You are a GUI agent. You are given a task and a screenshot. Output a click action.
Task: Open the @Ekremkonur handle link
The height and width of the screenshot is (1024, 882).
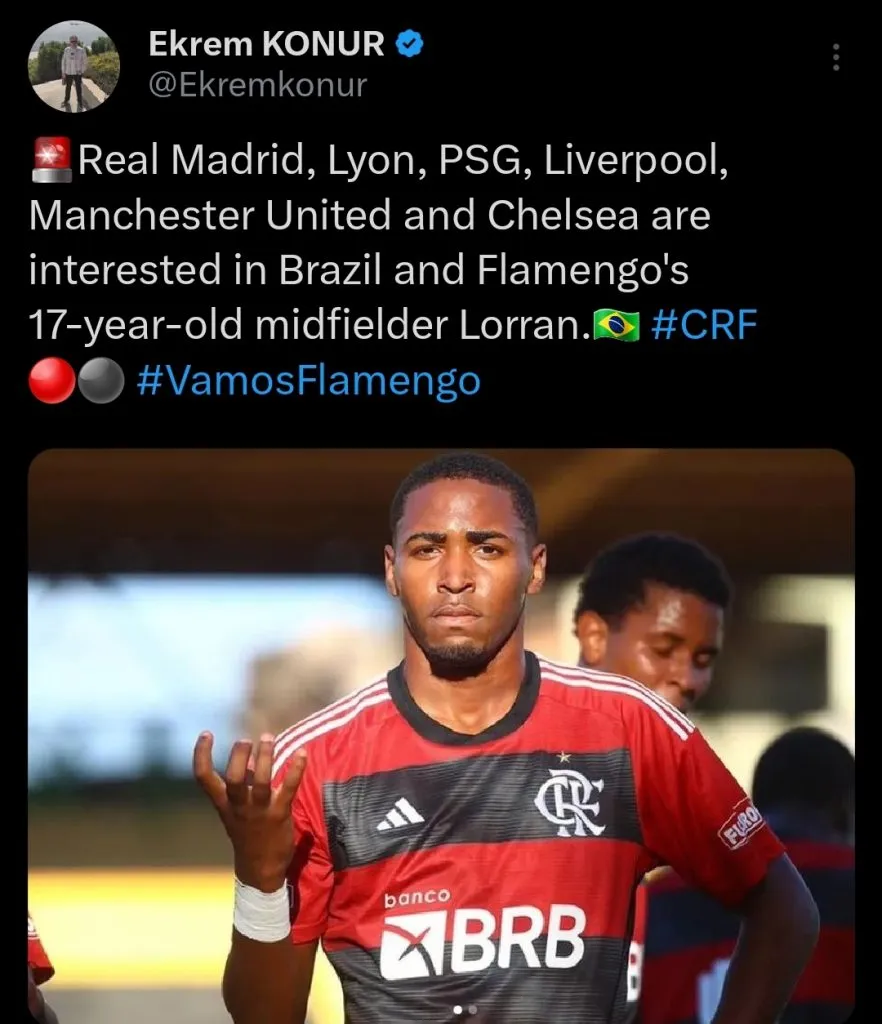(258, 85)
